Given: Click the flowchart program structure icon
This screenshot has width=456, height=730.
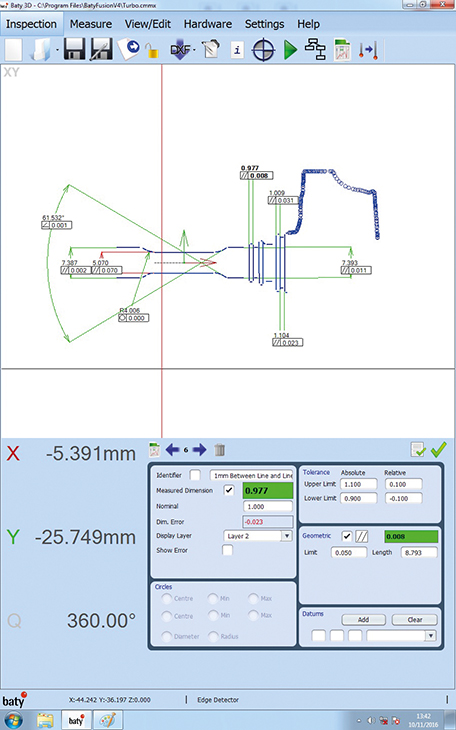Looking at the screenshot, I should pyautogui.click(x=315, y=49).
